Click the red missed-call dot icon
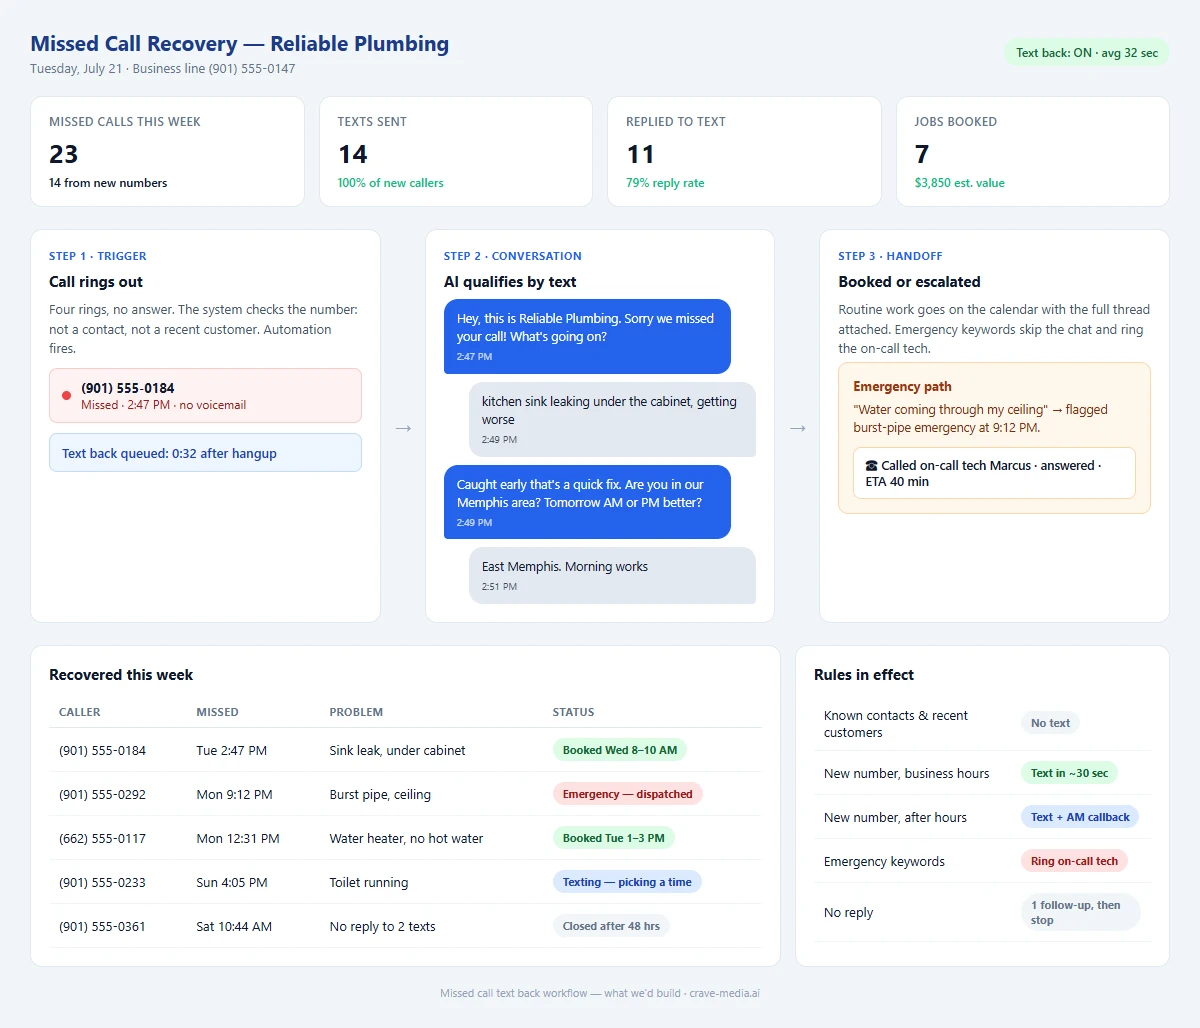This screenshot has height=1028, width=1200. point(66,396)
